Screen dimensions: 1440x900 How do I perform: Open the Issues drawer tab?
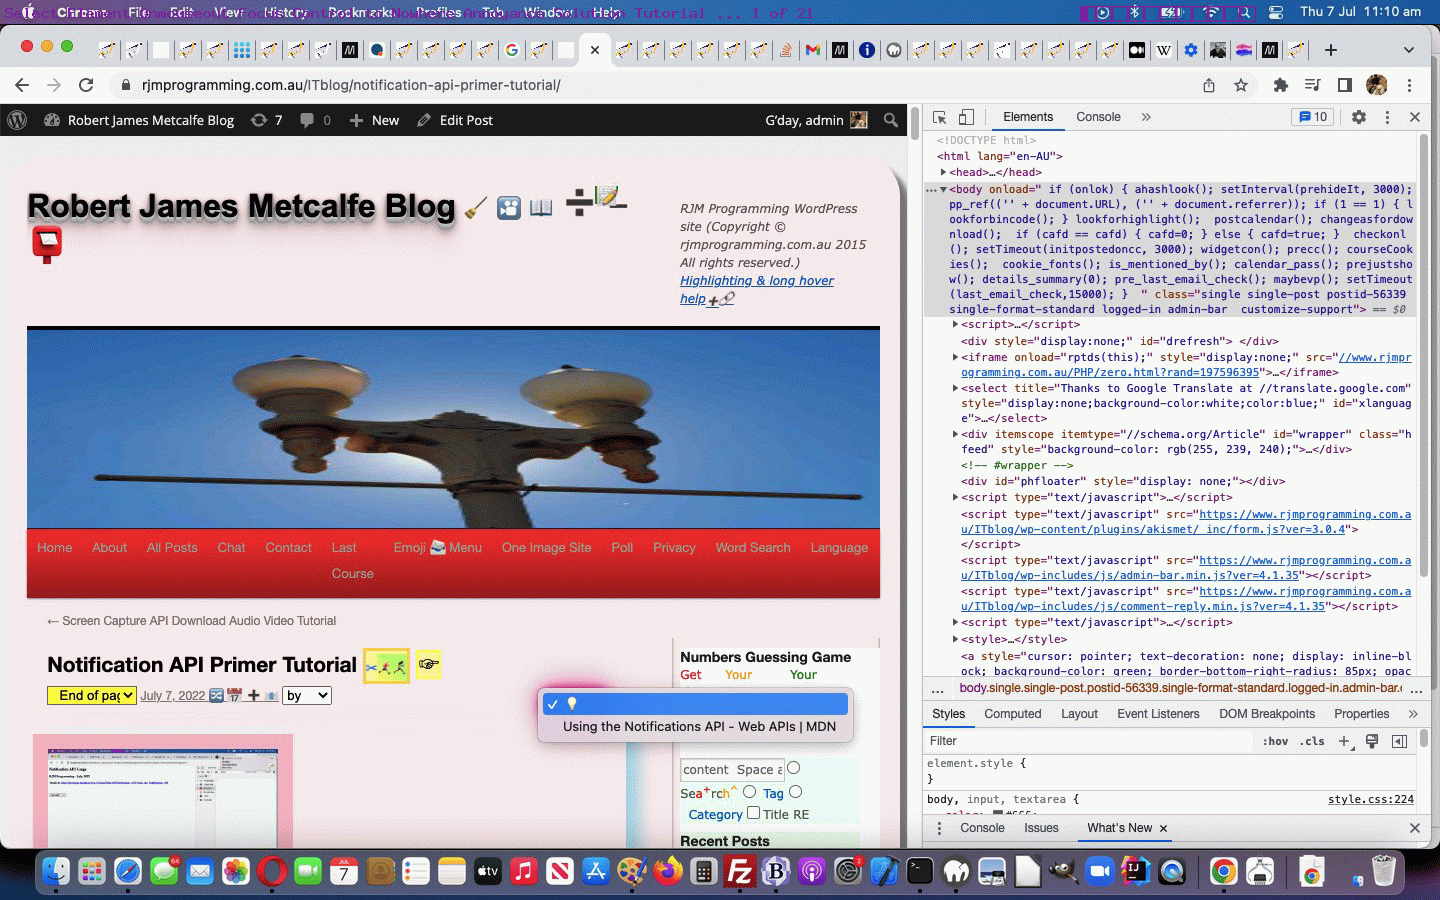coord(1041,828)
